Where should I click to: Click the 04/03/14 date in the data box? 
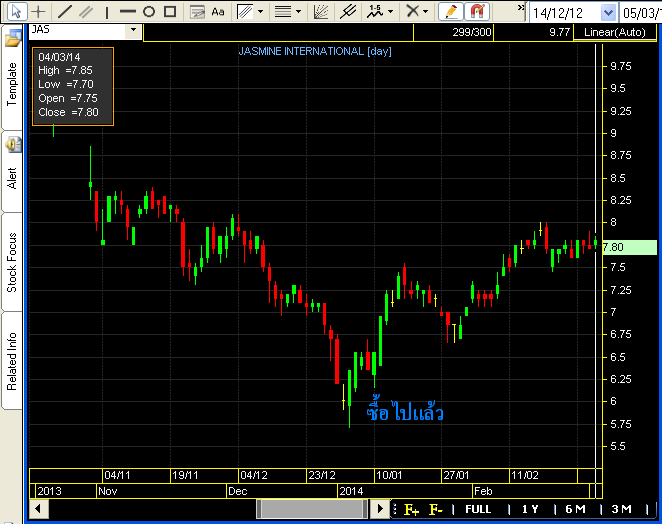click(59, 57)
